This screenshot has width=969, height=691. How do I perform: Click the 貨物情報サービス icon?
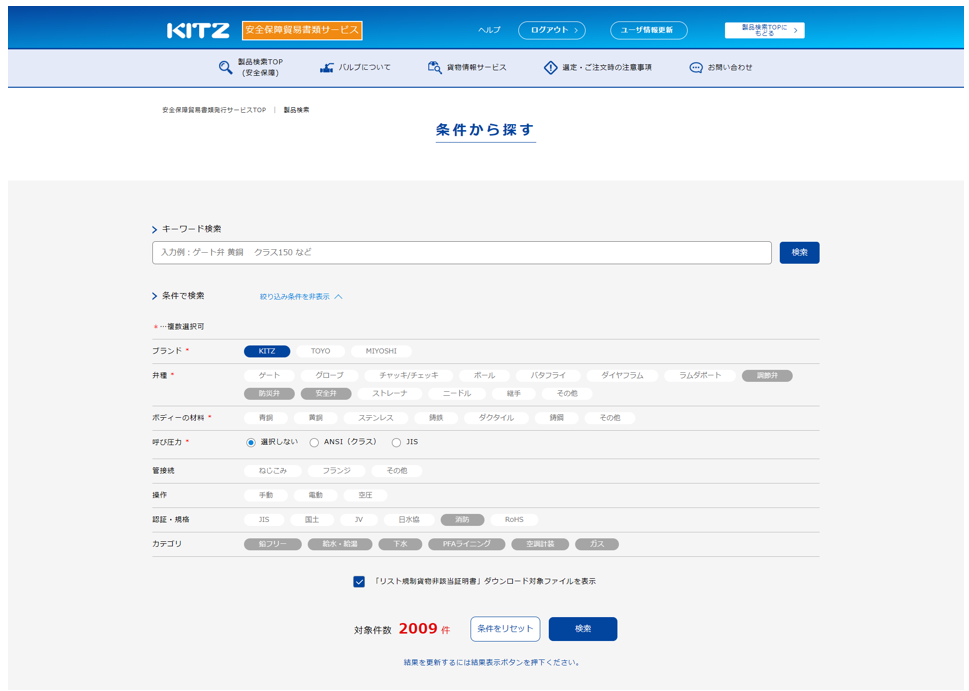(434, 68)
